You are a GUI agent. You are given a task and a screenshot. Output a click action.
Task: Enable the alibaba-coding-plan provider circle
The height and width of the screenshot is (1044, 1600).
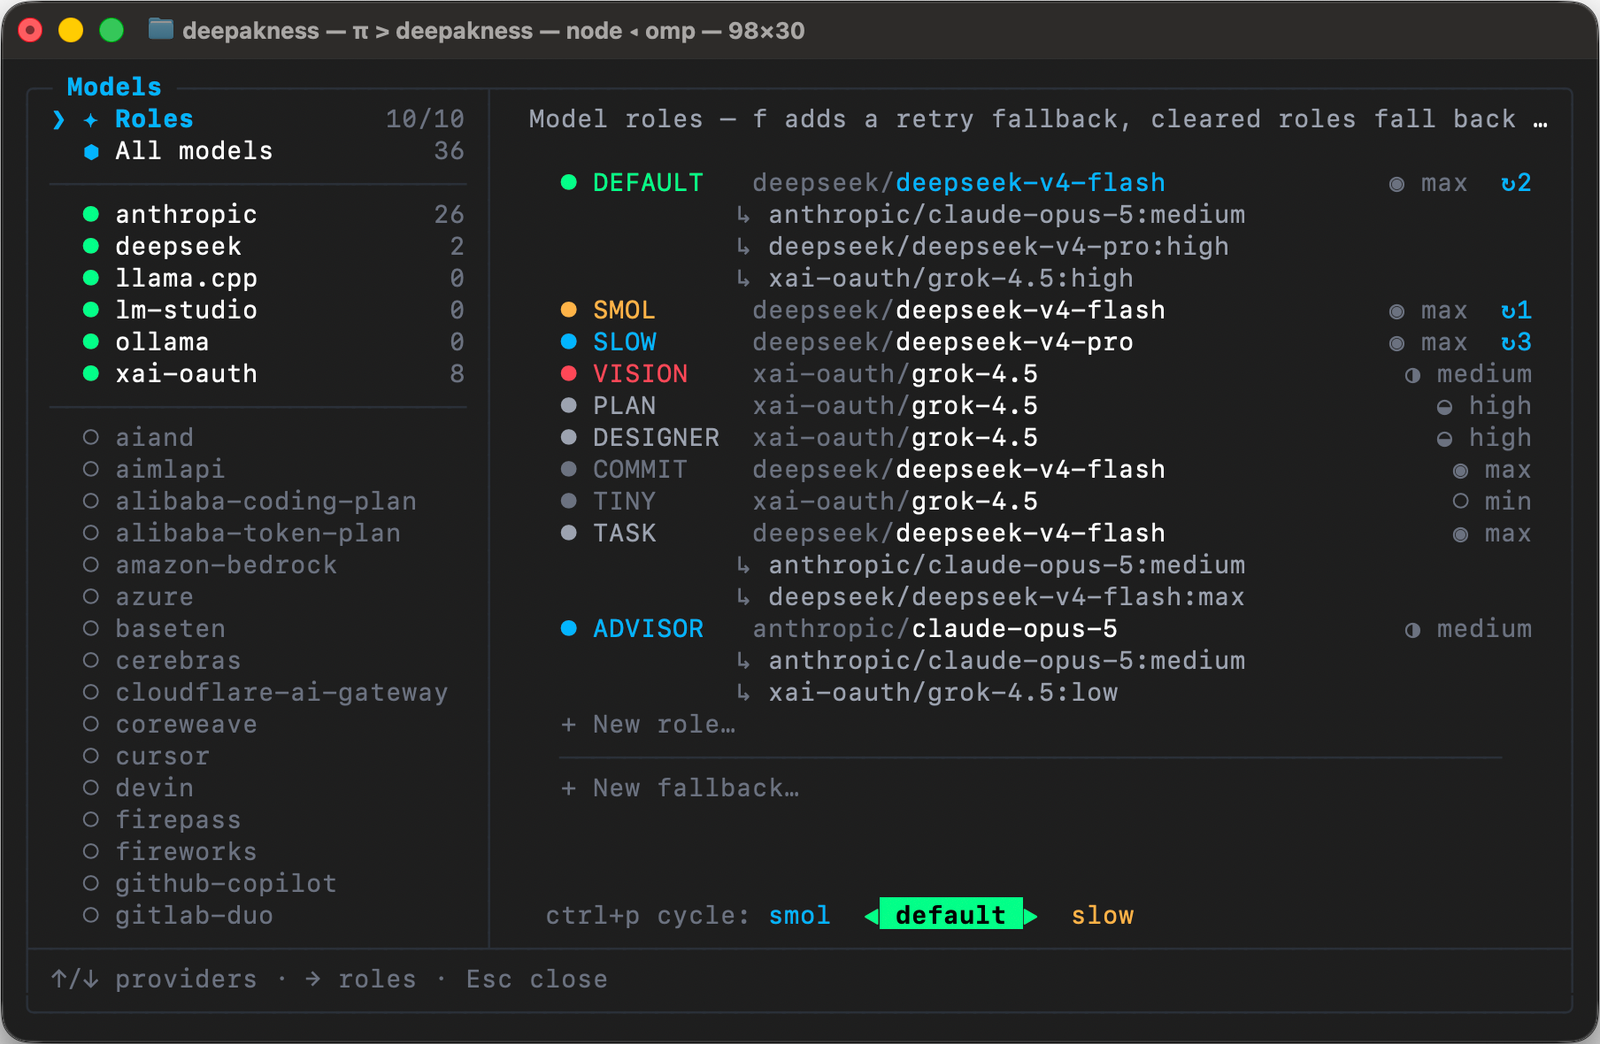tap(91, 501)
